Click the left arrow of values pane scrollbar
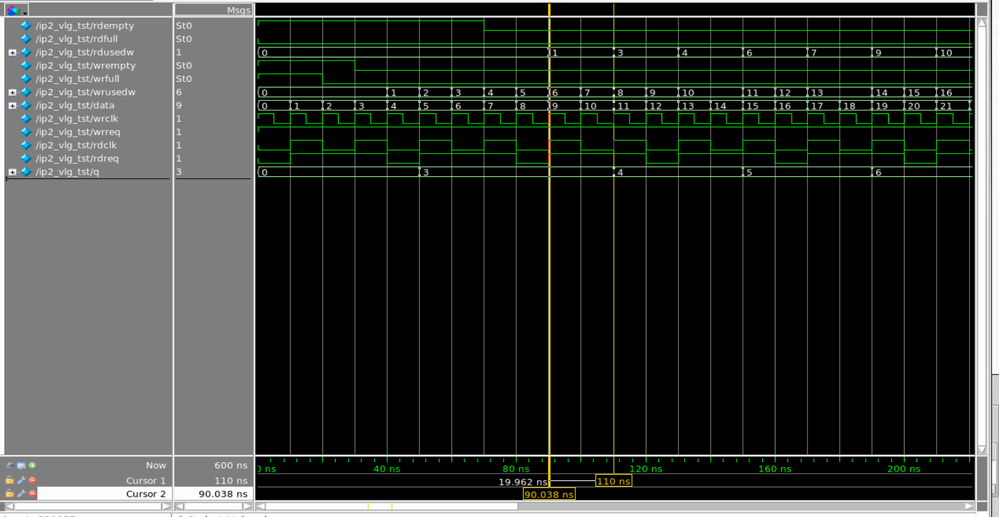Image resolution: width=999 pixels, height=517 pixels. (x=180, y=506)
